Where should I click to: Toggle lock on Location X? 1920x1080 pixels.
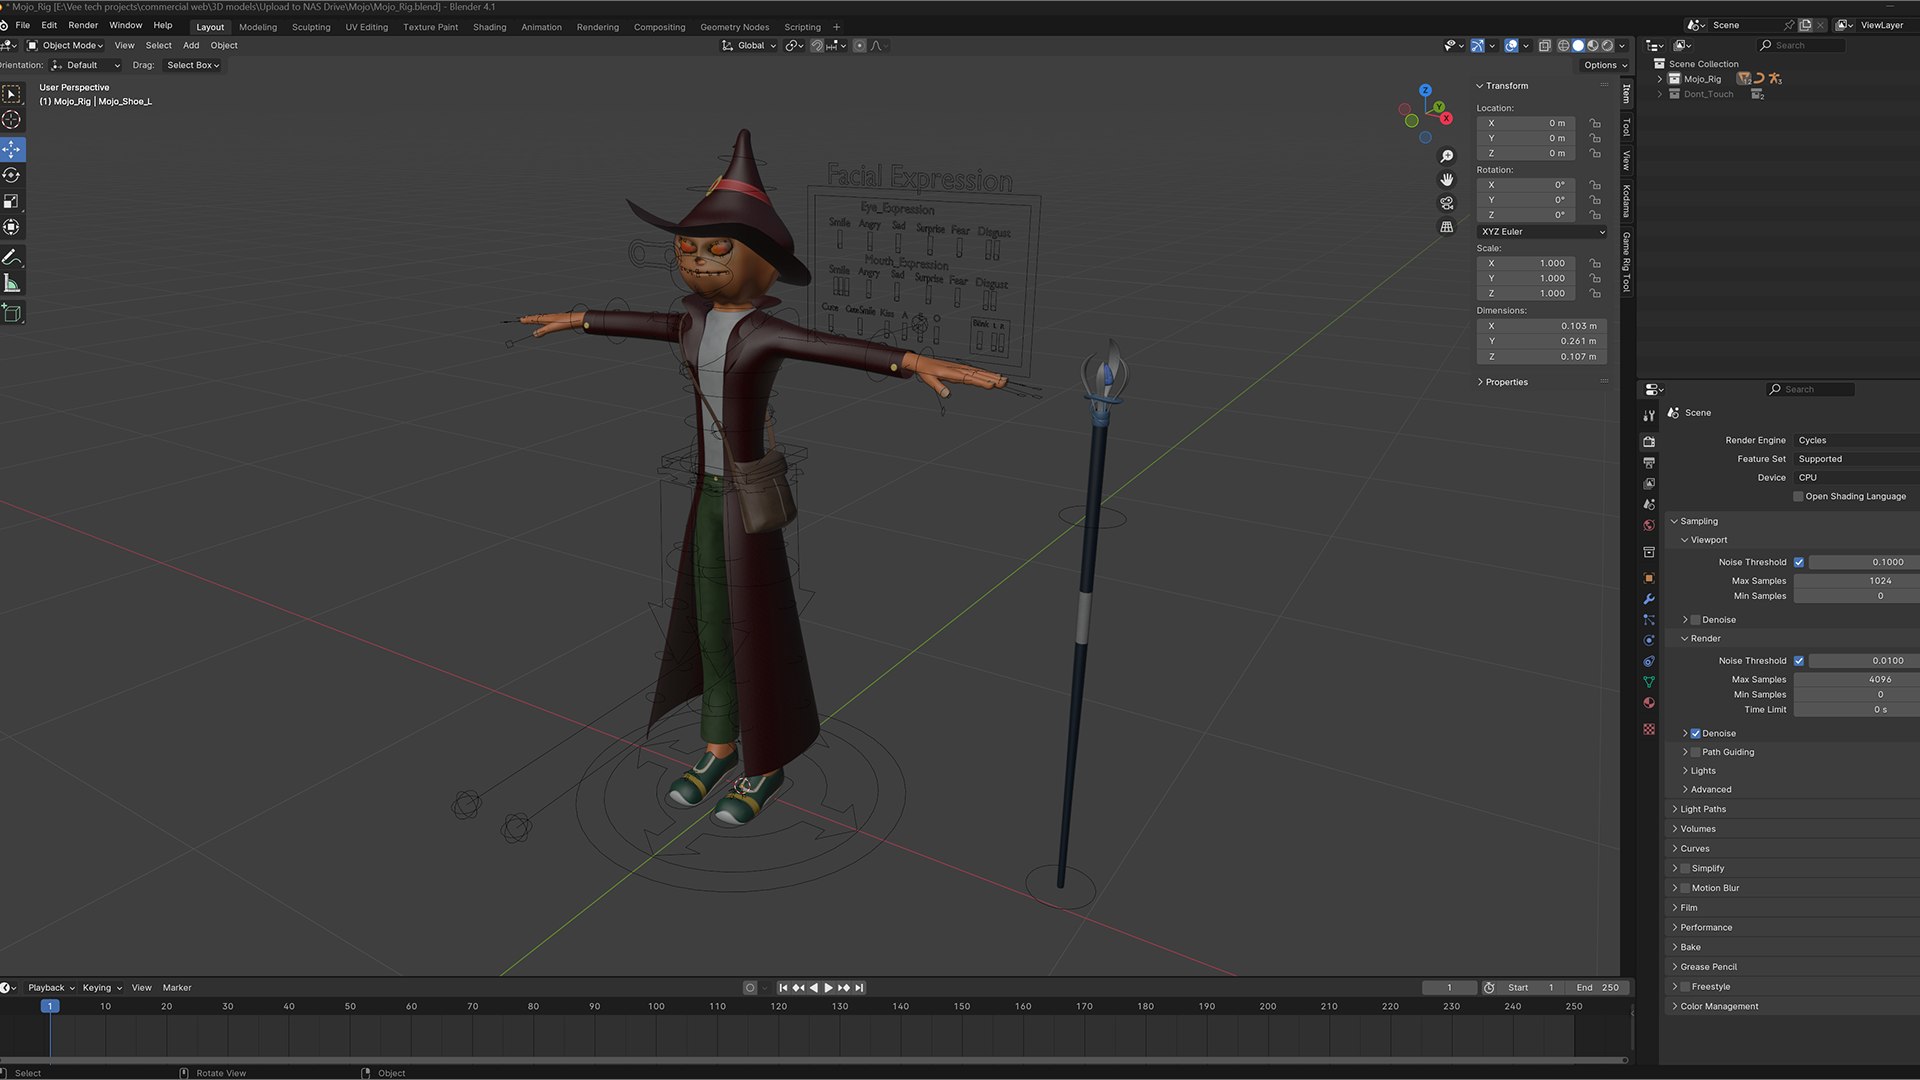pos(1595,124)
